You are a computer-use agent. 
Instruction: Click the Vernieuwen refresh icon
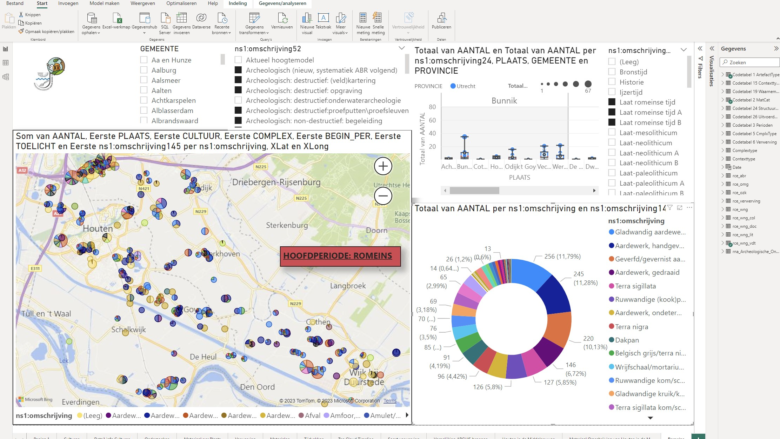click(283, 27)
